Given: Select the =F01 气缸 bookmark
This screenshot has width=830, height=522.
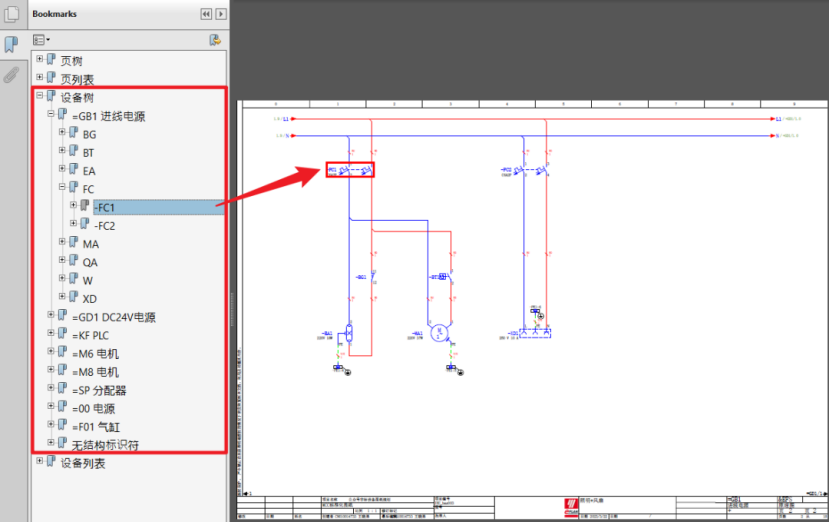Looking at the screenshot, I should click(x=96, y=427).
